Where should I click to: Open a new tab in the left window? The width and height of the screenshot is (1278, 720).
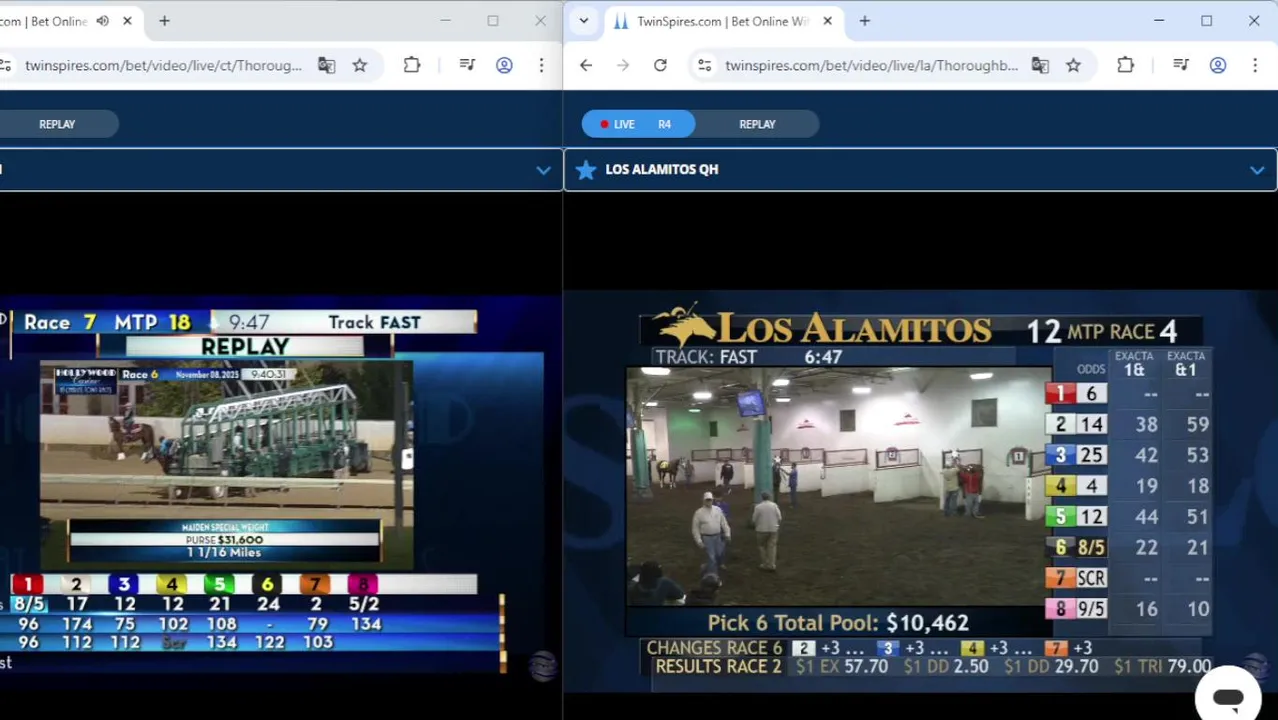click(x=164, y=21)
